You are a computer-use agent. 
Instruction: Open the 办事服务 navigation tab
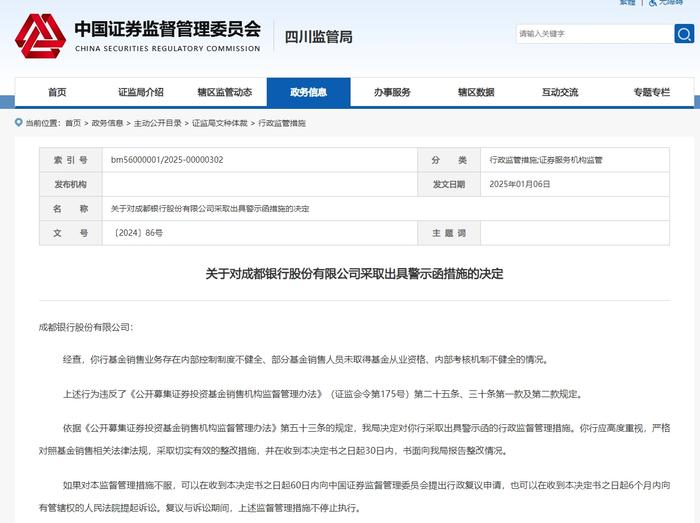tap(392, 92)
